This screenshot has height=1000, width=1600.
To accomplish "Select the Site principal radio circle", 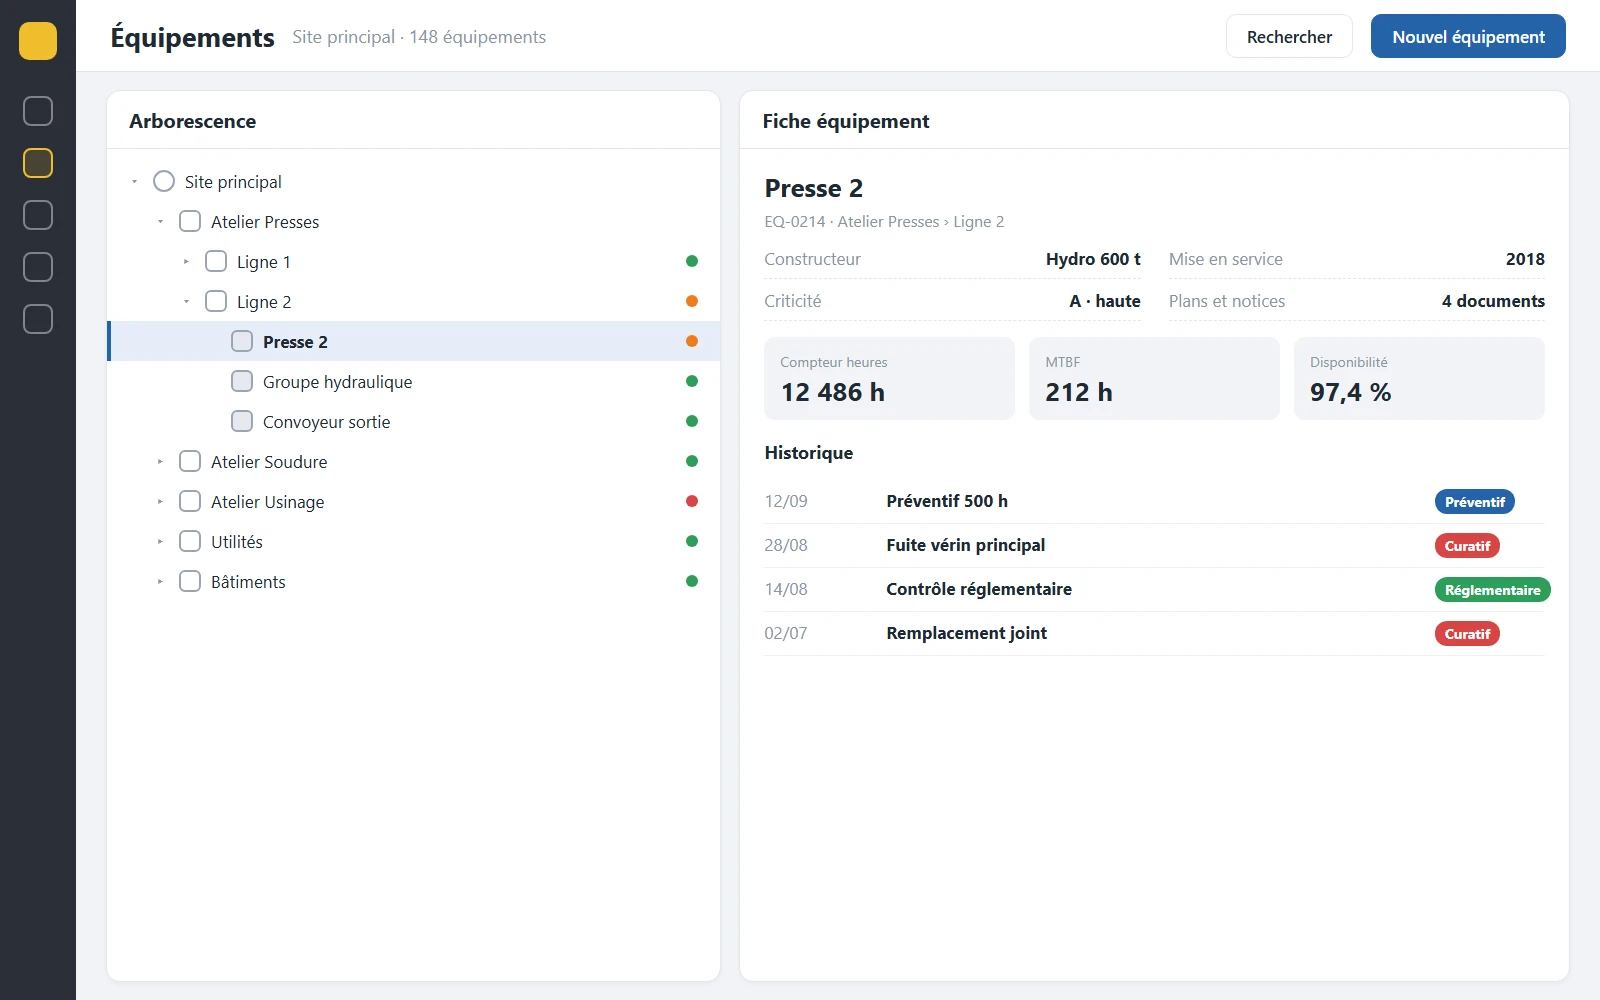I will click(x=164, y=181).
